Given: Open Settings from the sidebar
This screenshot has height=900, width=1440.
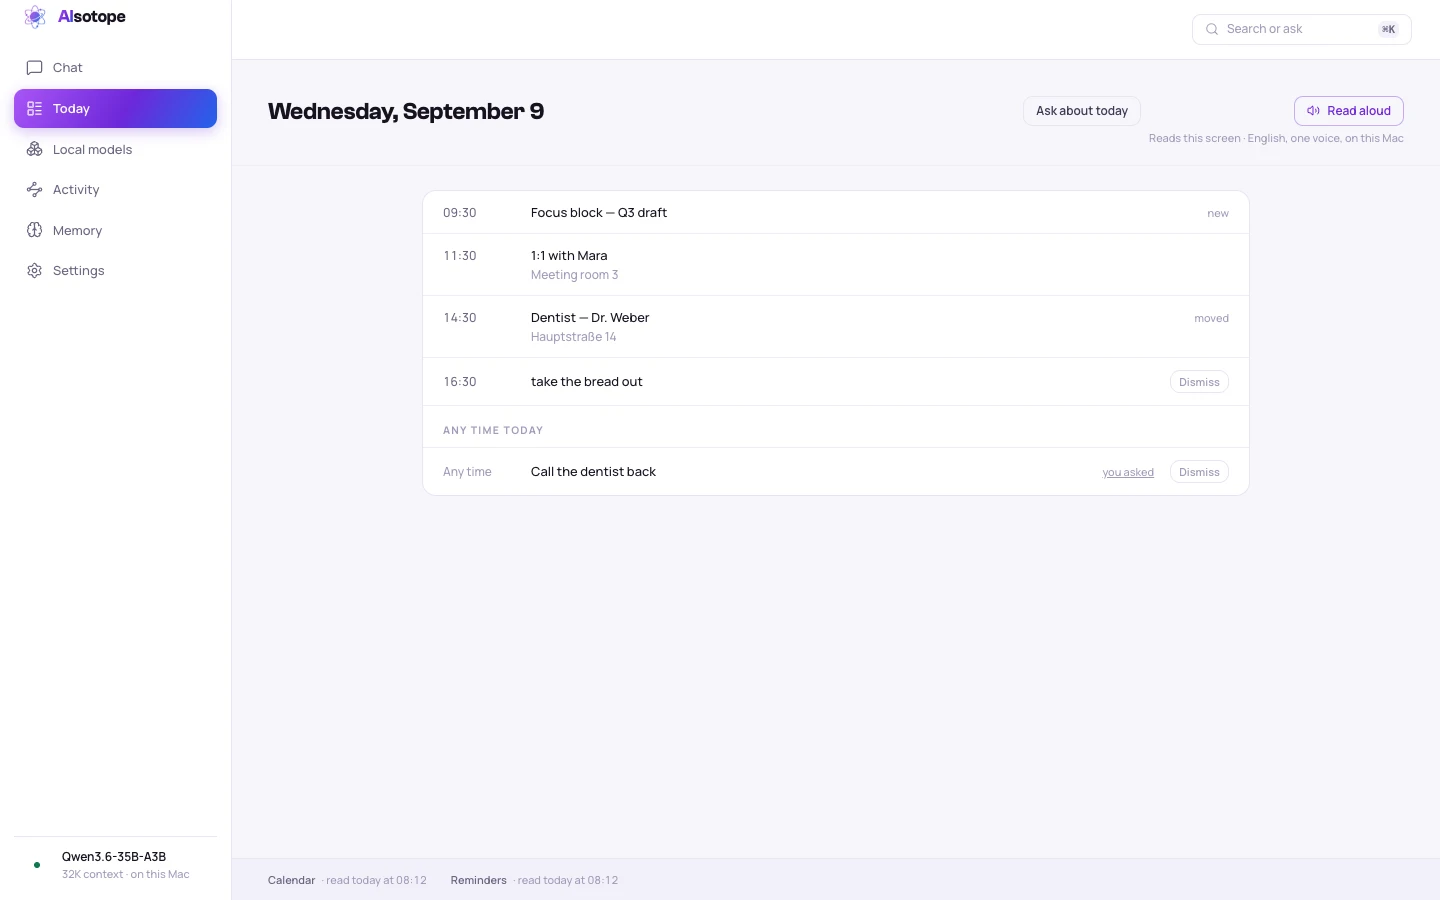Looking at the screenshot, I should 115,271.
